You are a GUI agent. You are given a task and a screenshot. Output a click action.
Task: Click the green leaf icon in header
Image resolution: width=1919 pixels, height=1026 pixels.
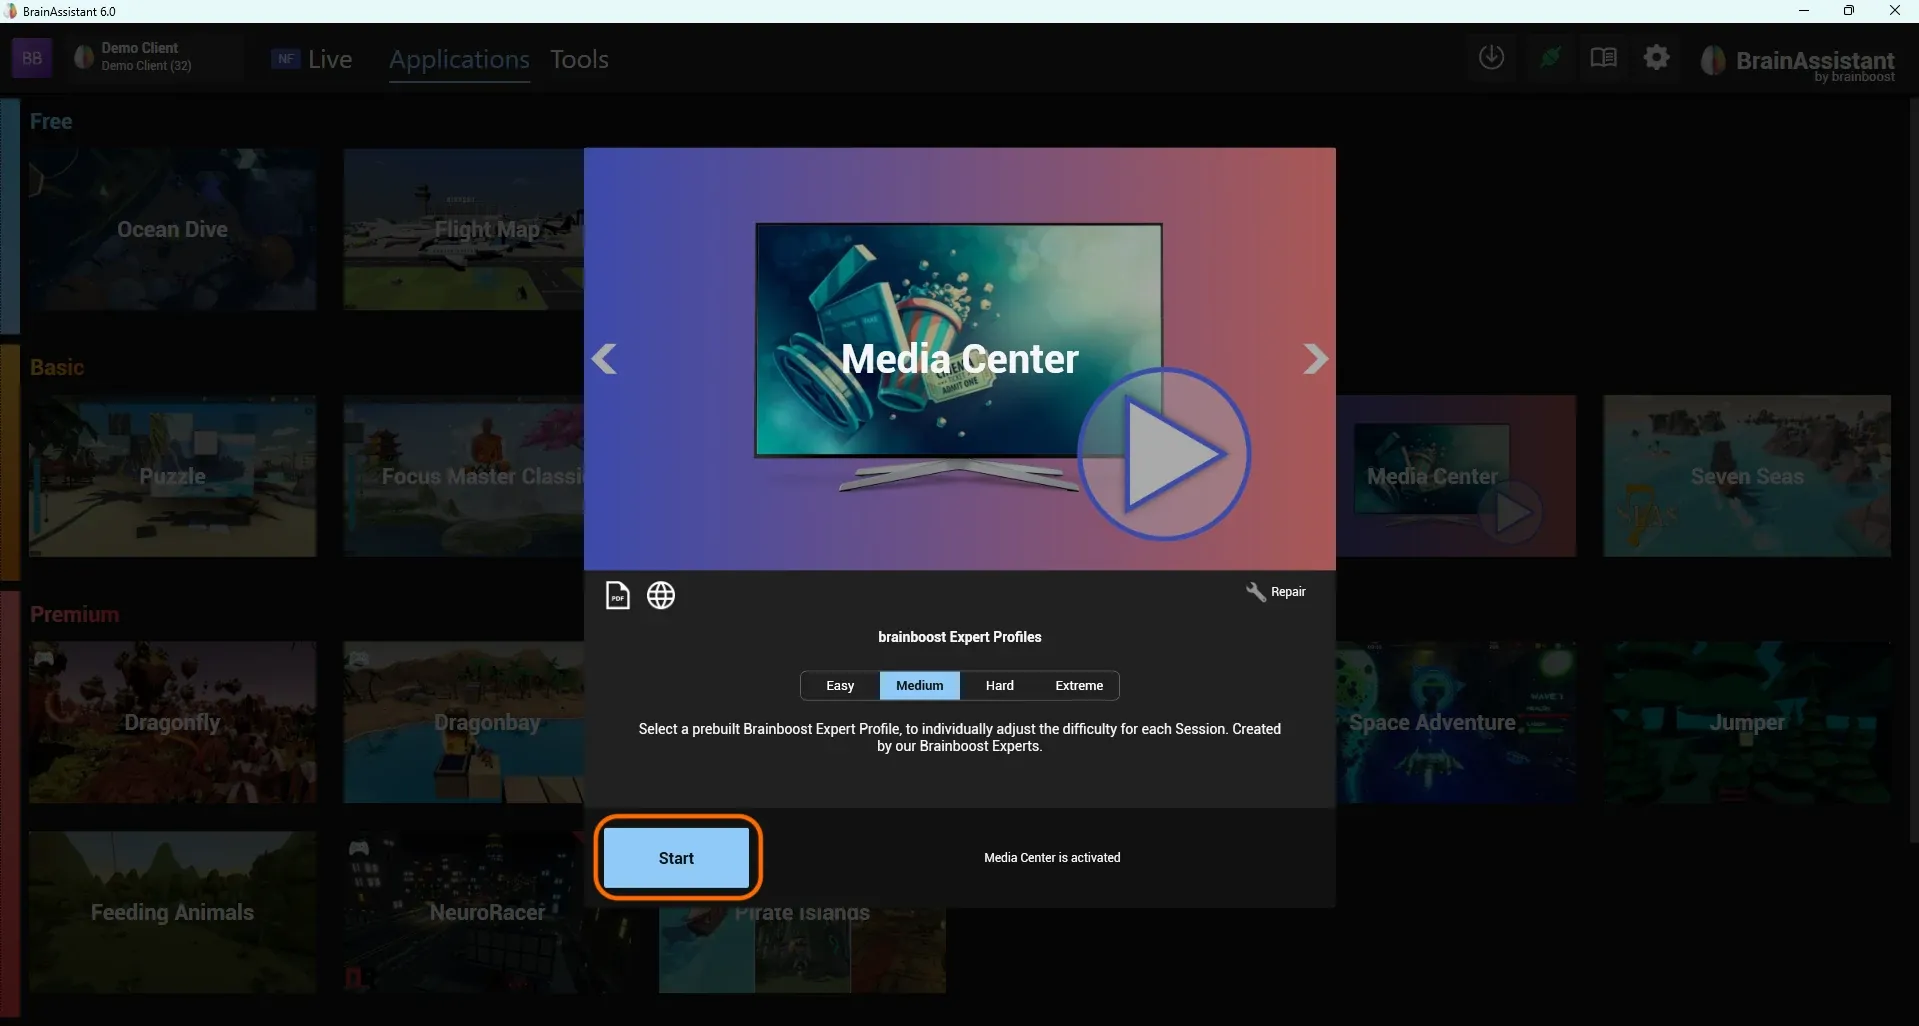point(1550,58)
